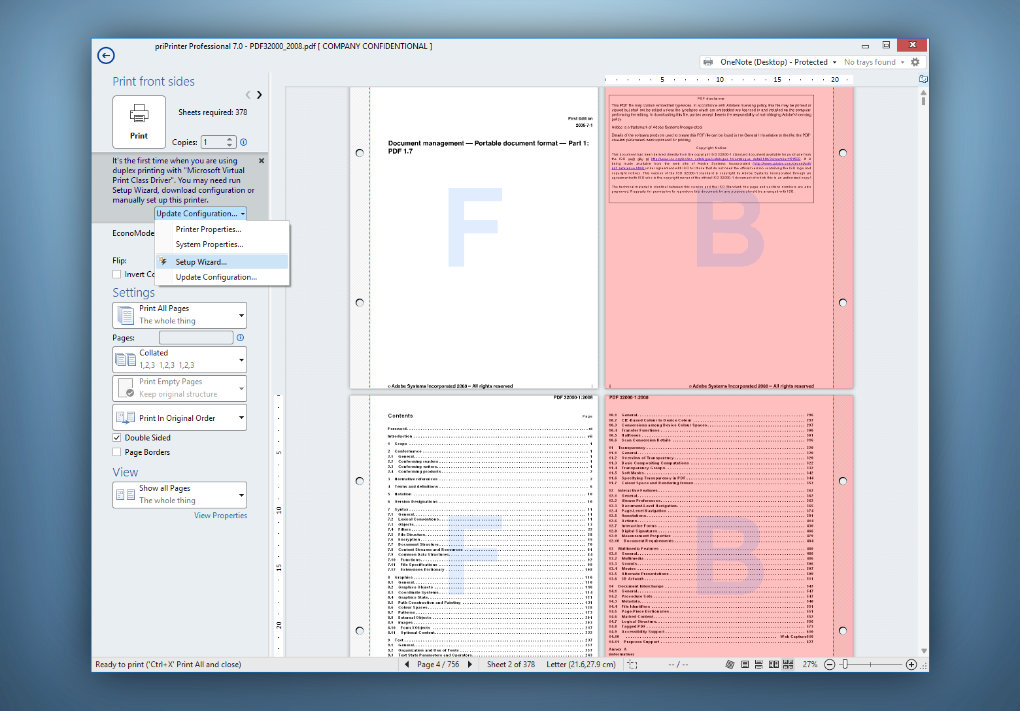Open the Collated dropdown
Image resolution: width=1020 pixels, height=711 pixels.
click(x=179, y=359)
